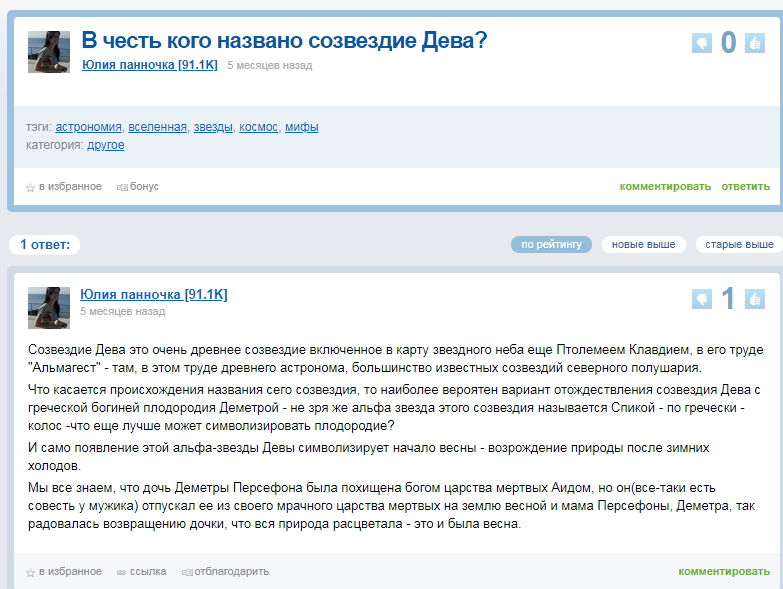Click ответить to answer the question

coord(746,187)
